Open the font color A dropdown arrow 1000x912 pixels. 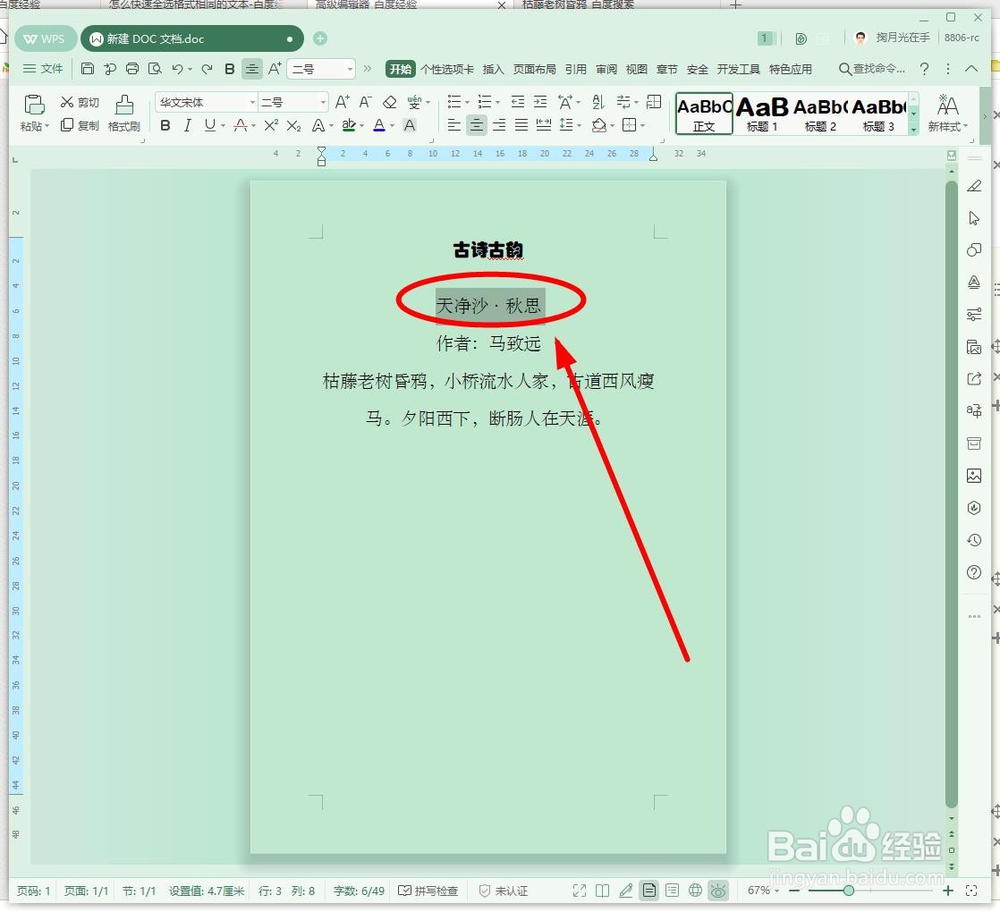(x=390, y=126)
